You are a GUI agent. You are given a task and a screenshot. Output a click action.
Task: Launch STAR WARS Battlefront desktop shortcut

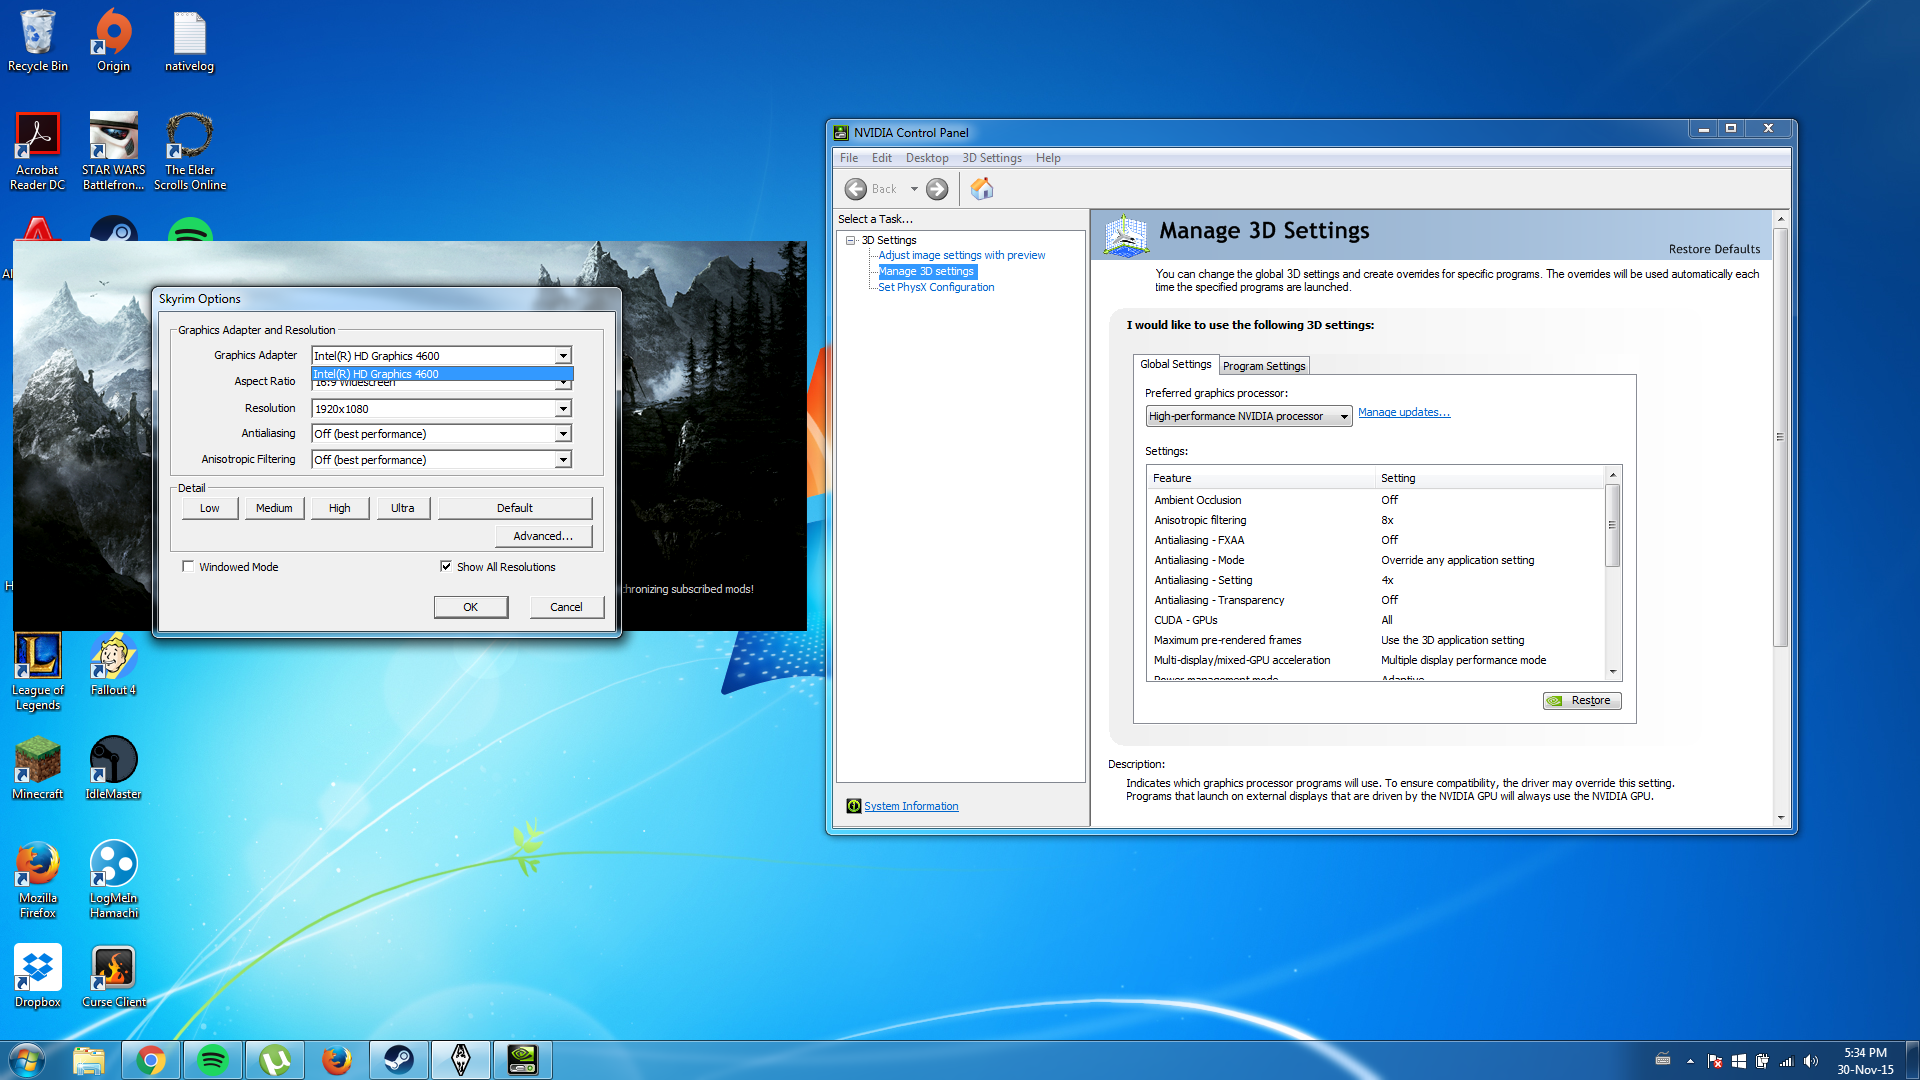[x=113, y=151]
